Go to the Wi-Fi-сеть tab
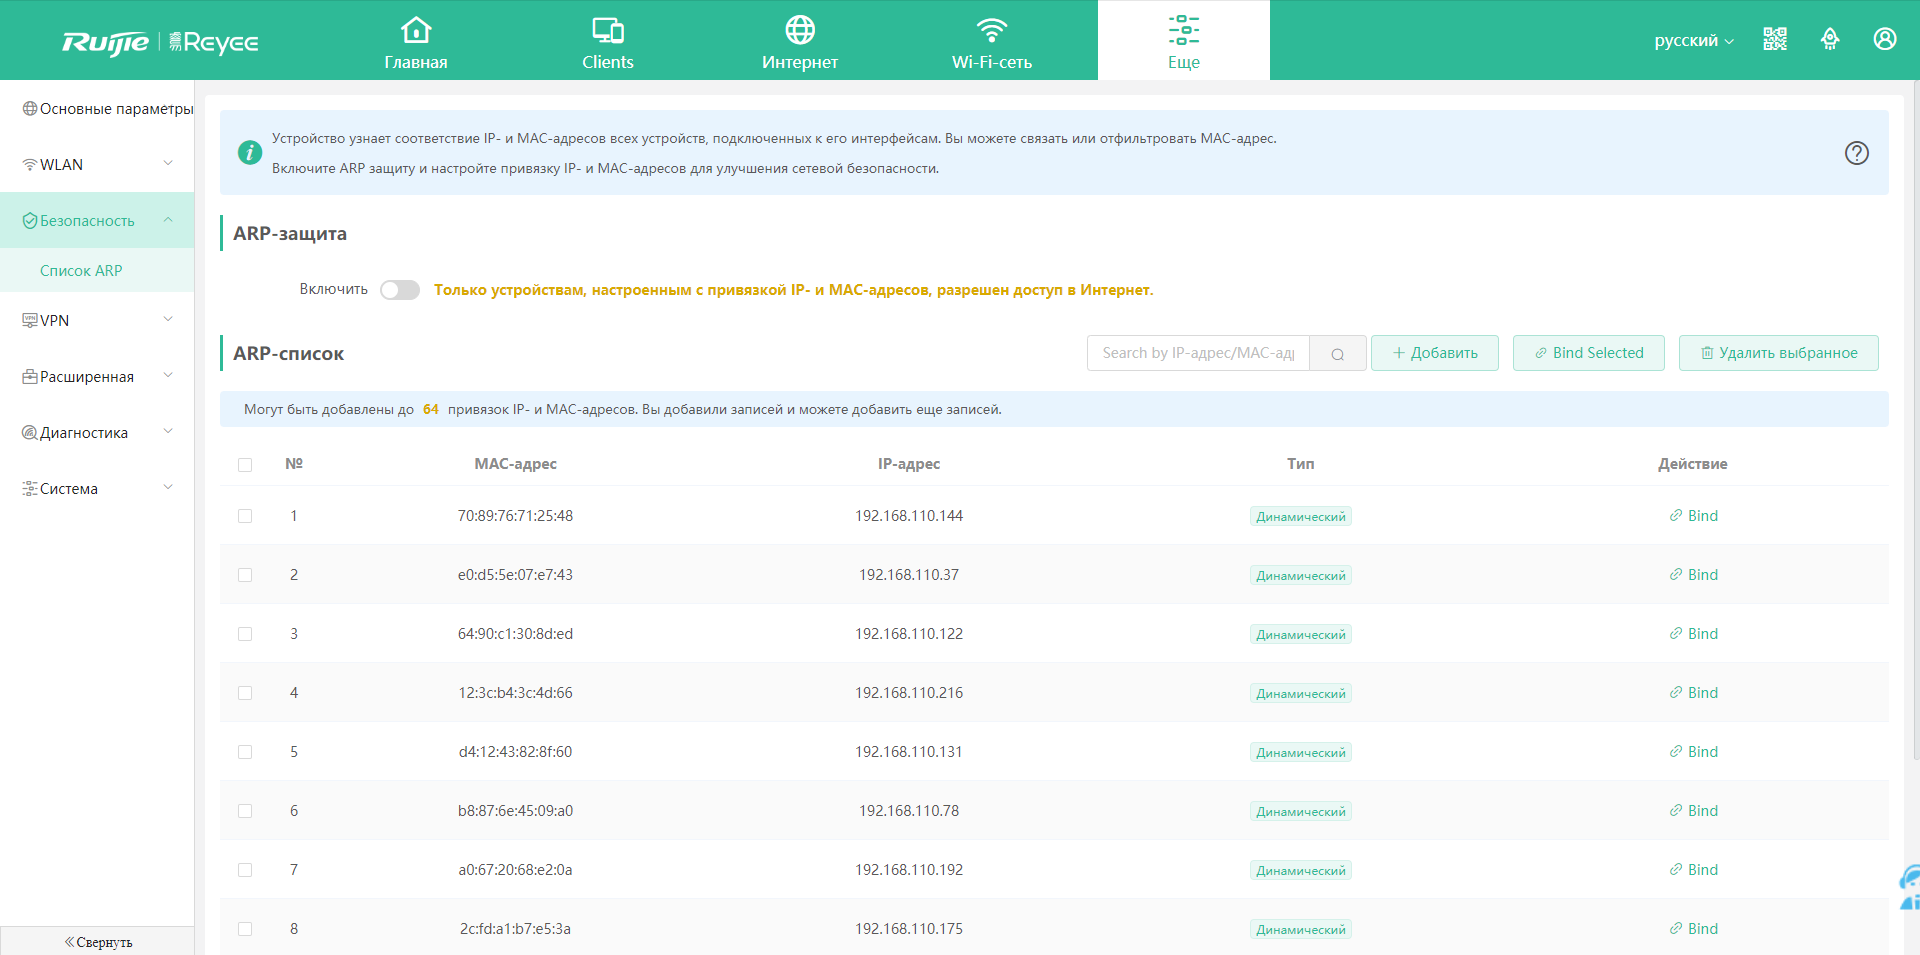 coord(992,42)
